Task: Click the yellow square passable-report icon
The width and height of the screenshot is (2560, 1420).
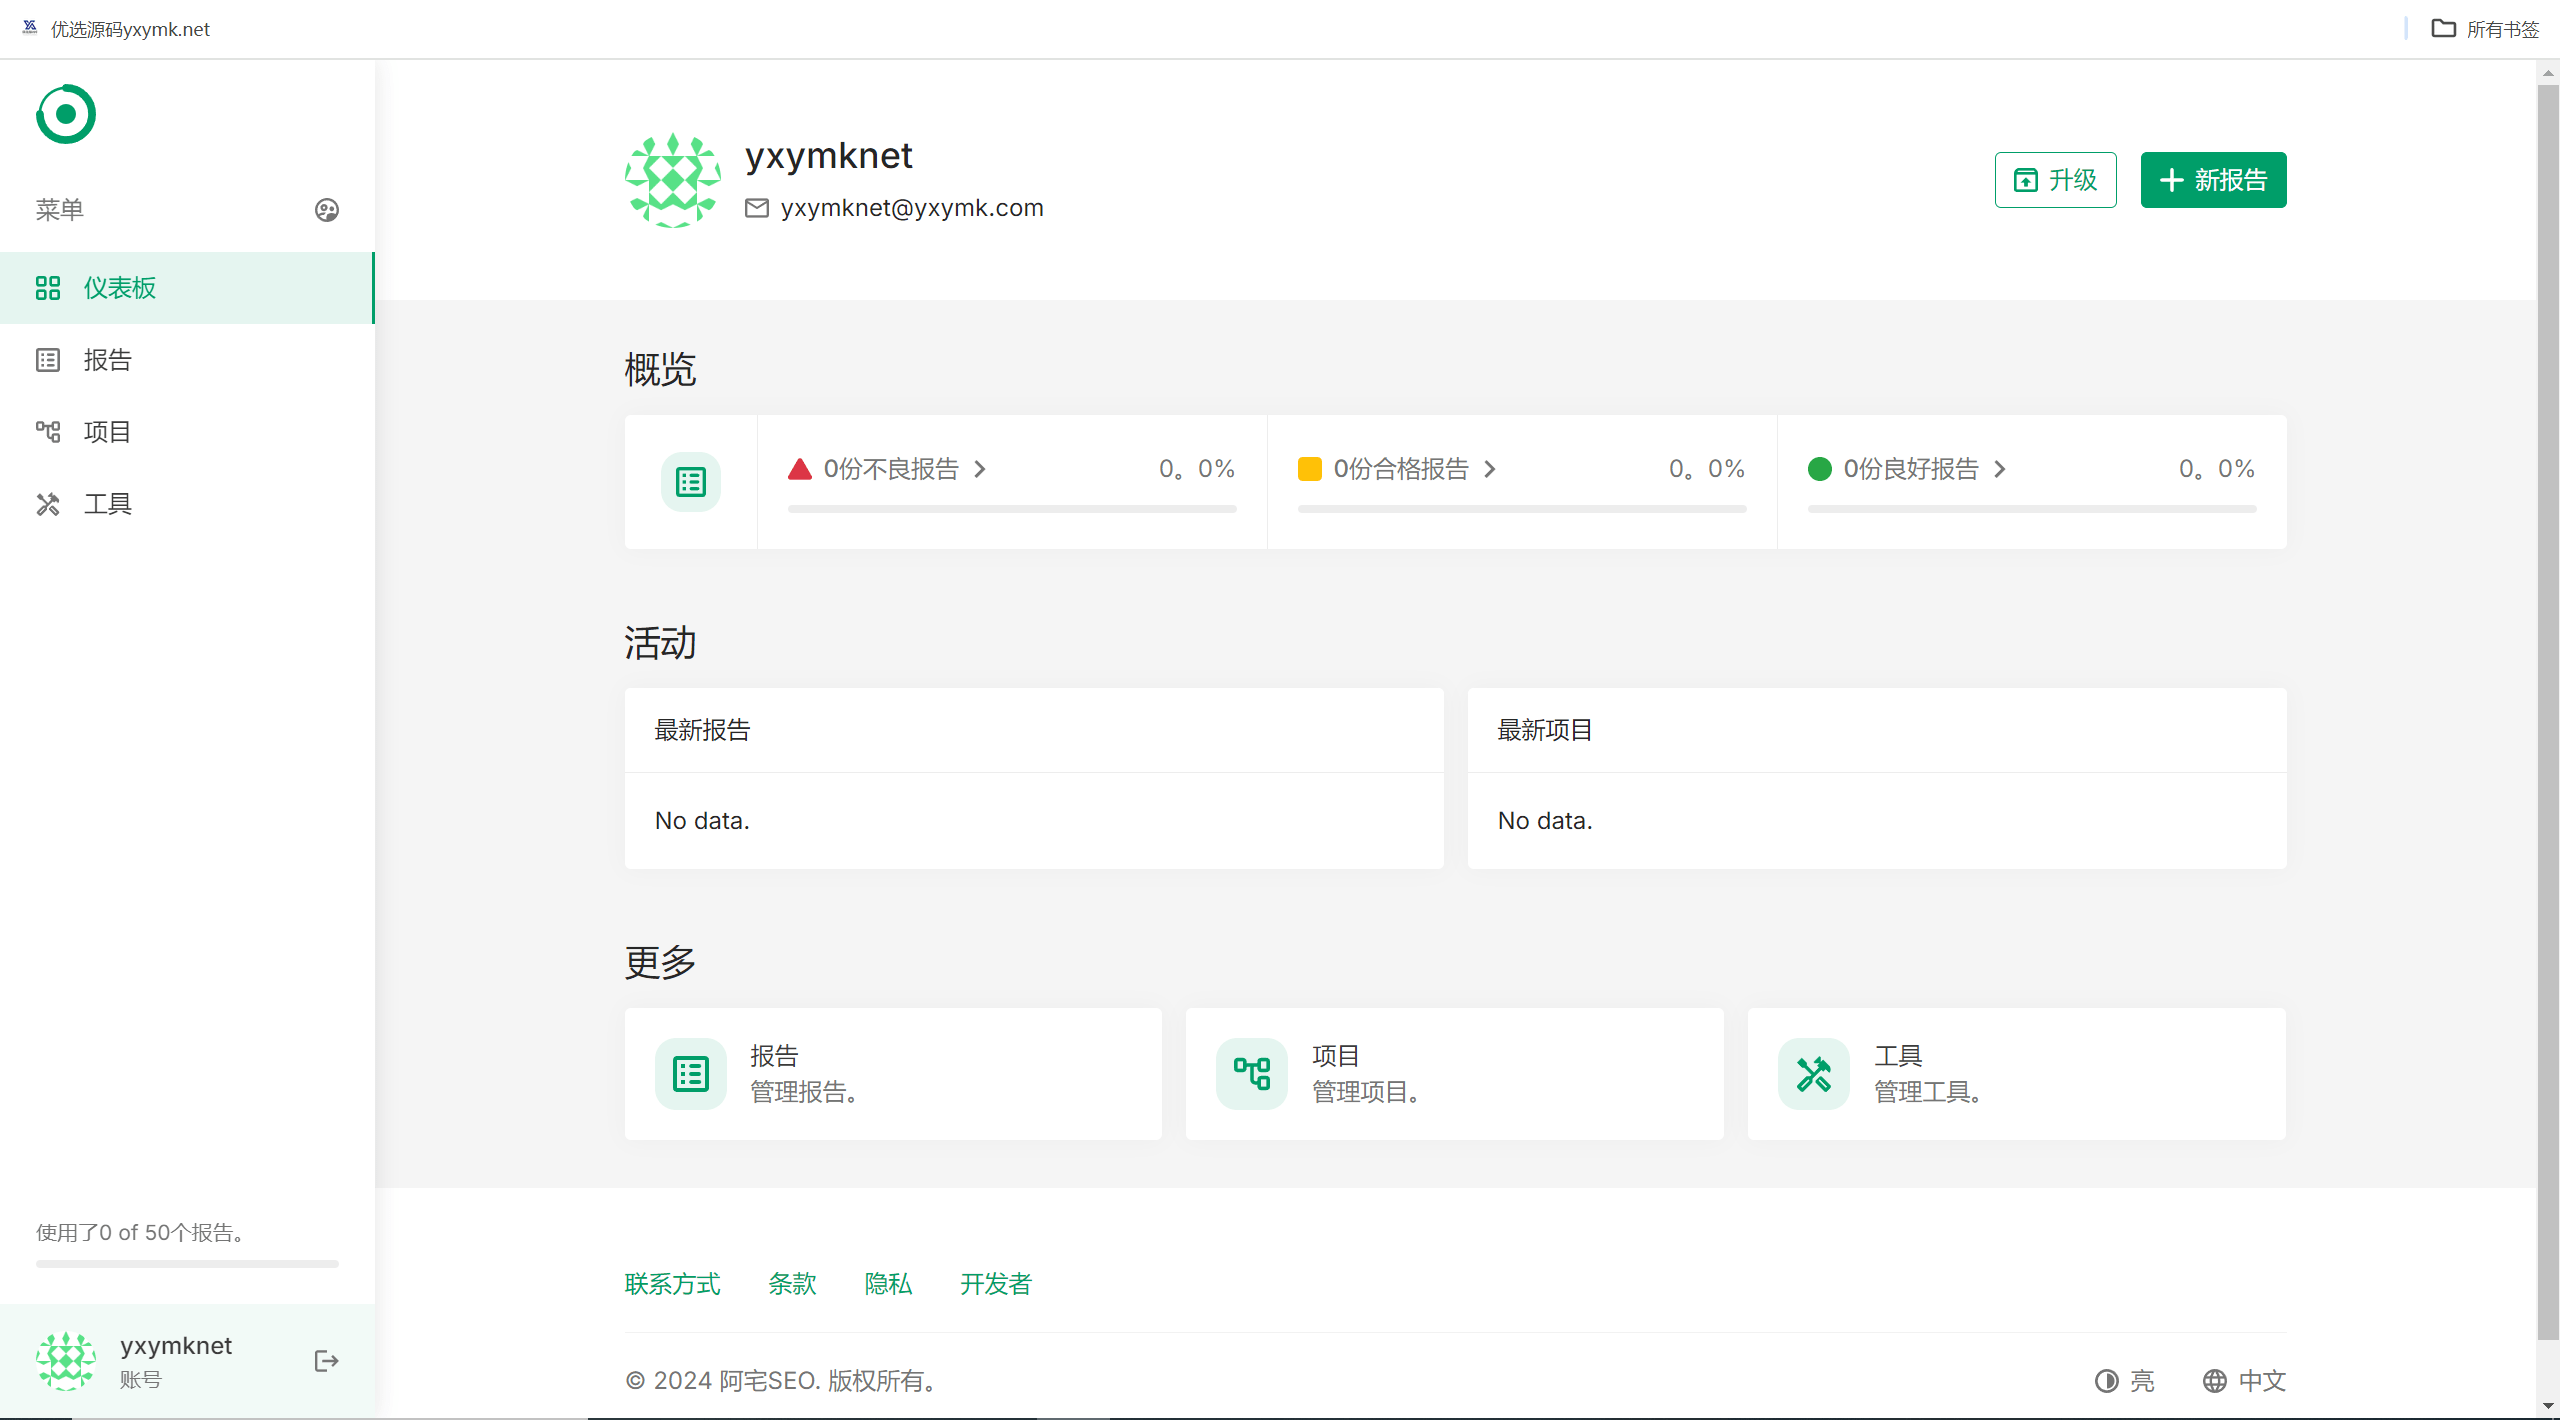Action: [x=1310, y=469]
